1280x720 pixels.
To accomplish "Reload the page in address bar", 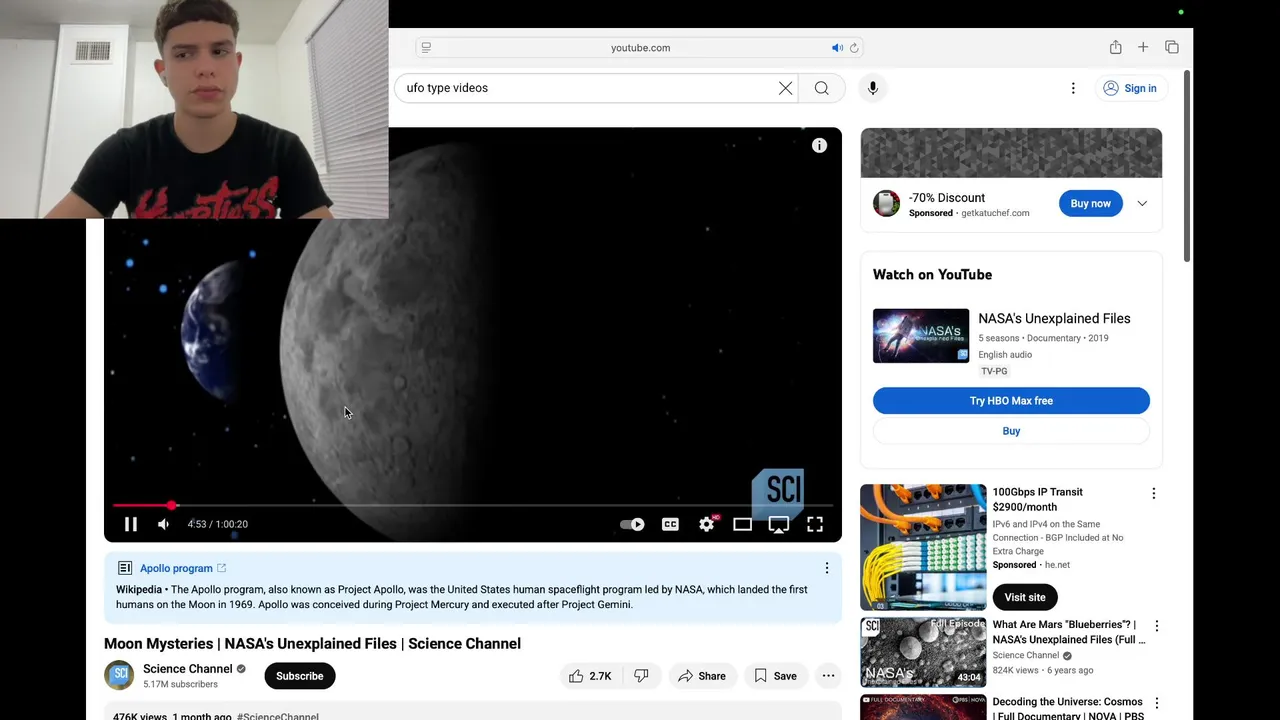I will [854, 48].
